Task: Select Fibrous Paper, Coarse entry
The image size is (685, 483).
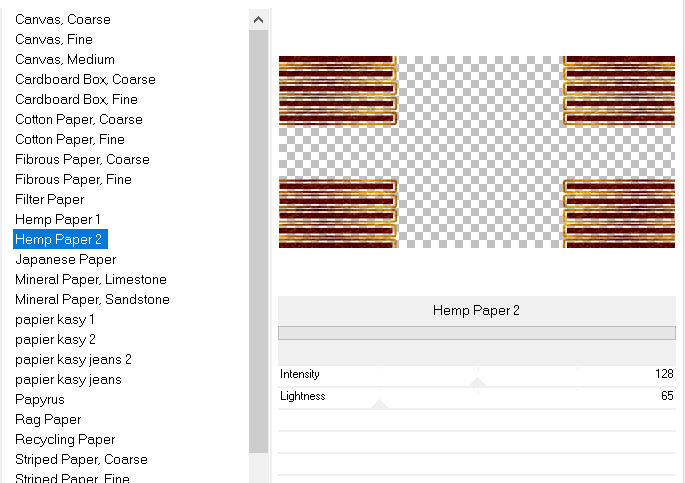Action: point(82,159)
